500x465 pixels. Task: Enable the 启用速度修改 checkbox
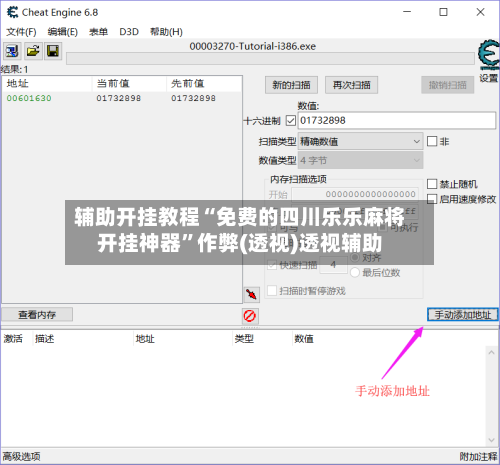click(432, 199)
